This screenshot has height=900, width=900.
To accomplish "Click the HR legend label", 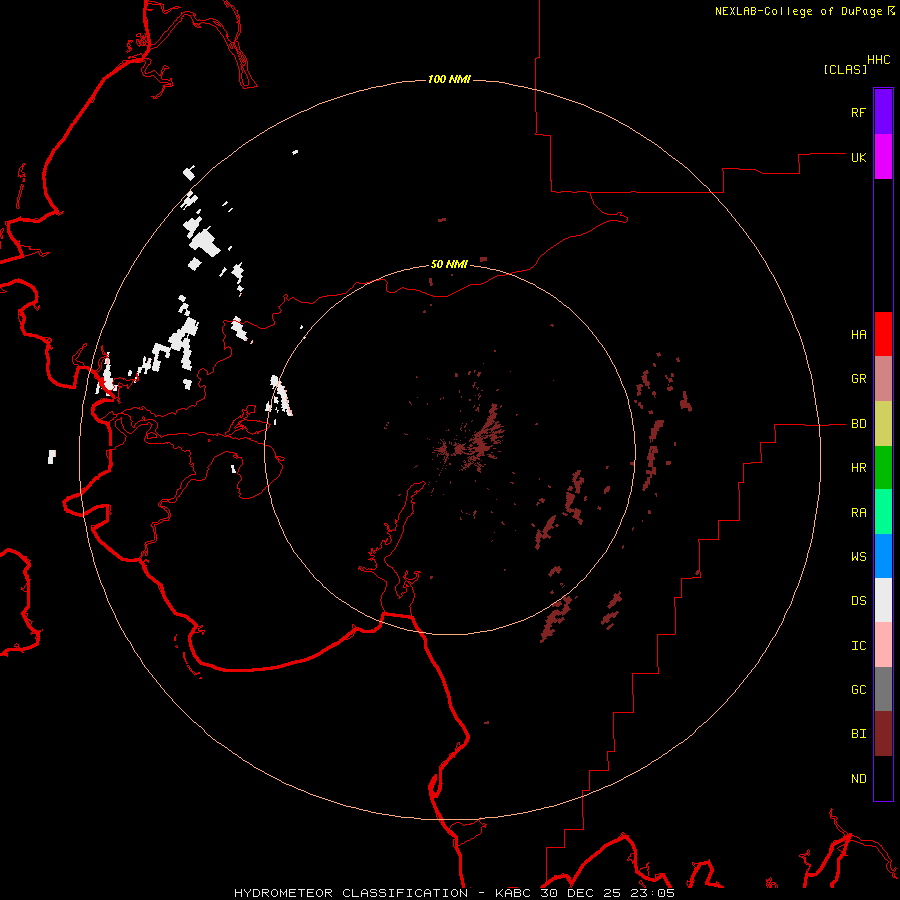I will (x=859, y=468).
